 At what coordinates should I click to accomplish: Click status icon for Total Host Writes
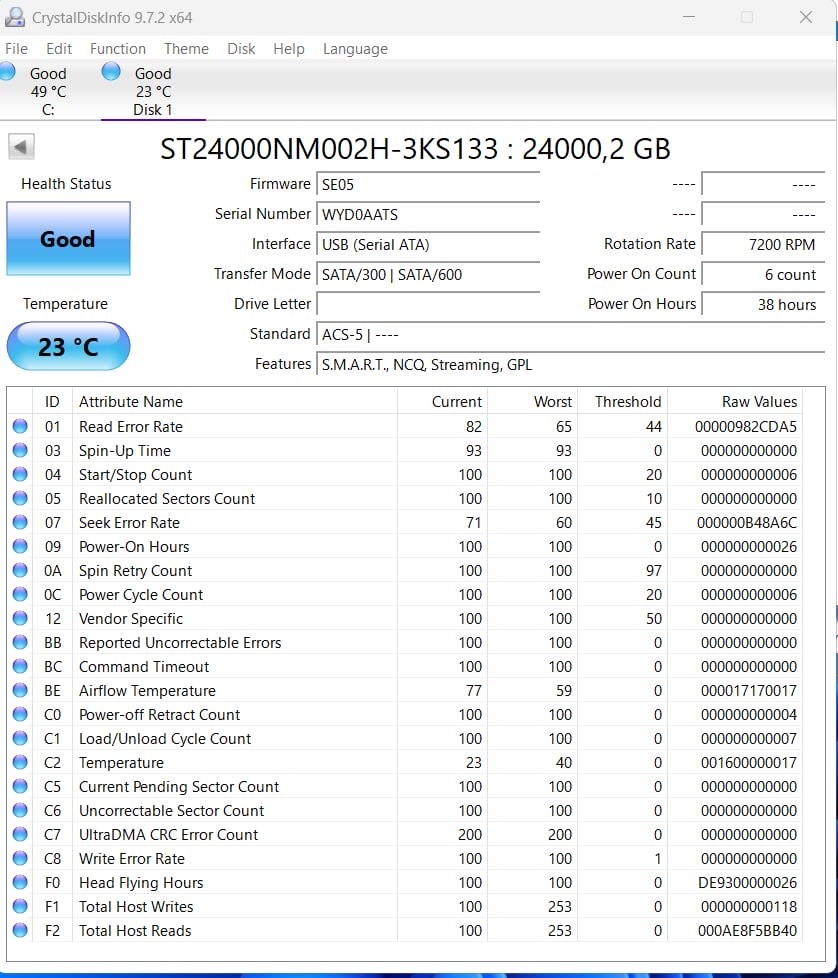[20, 906]
